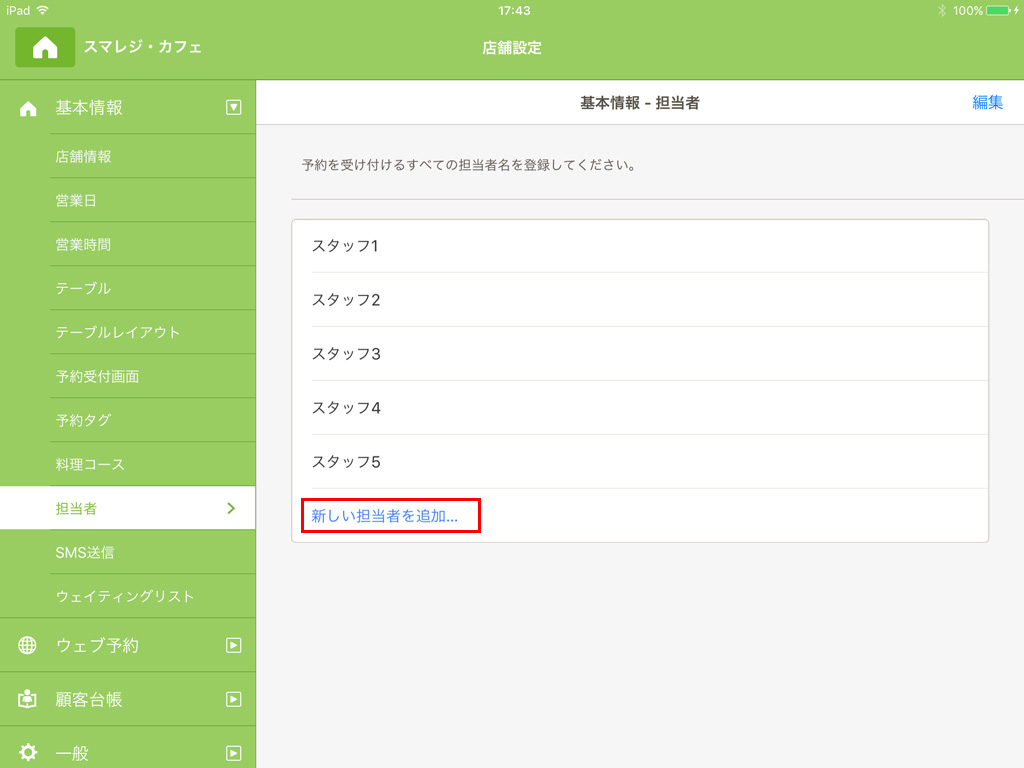This screenshot has height=768, width=1024.
Task: Select the スタッフ5 row
Action: coord(640,462)
